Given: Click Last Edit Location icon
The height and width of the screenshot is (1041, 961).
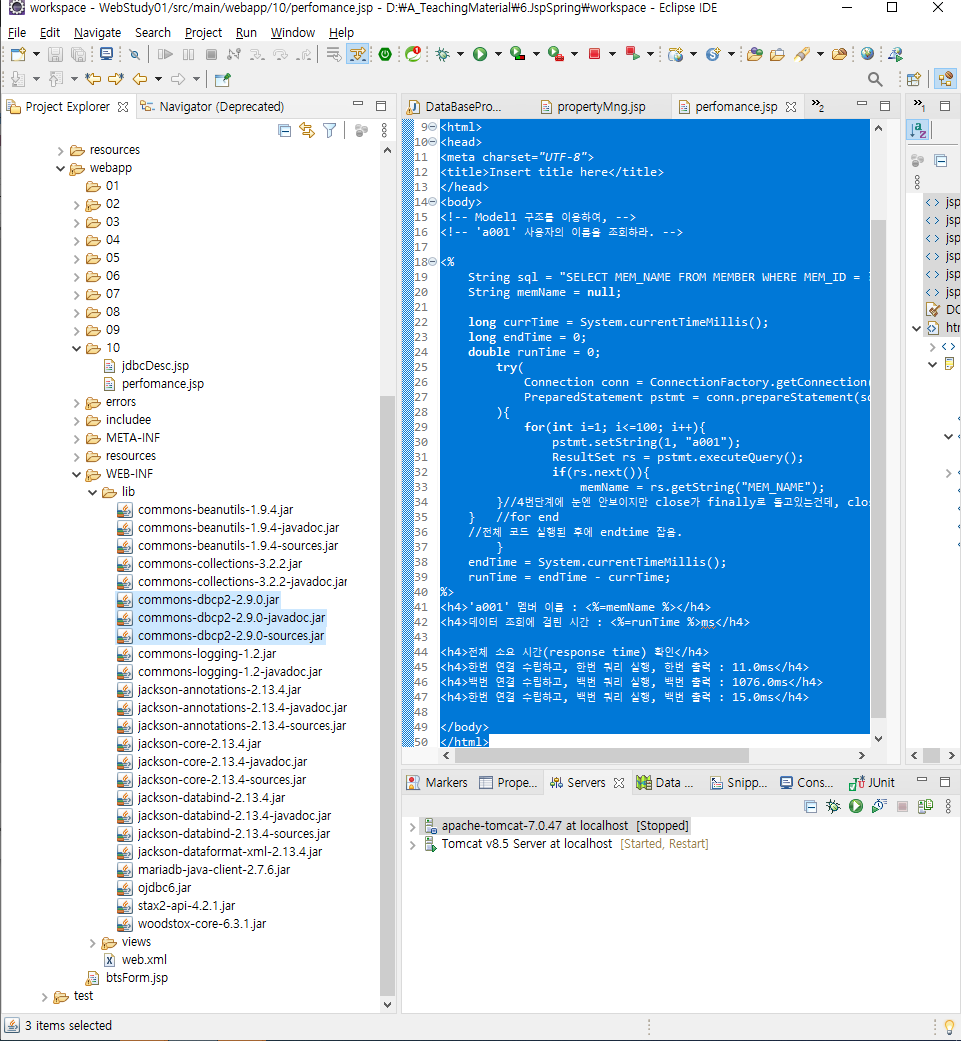Looking at the screenshot, I should click(x=93, y=80).
